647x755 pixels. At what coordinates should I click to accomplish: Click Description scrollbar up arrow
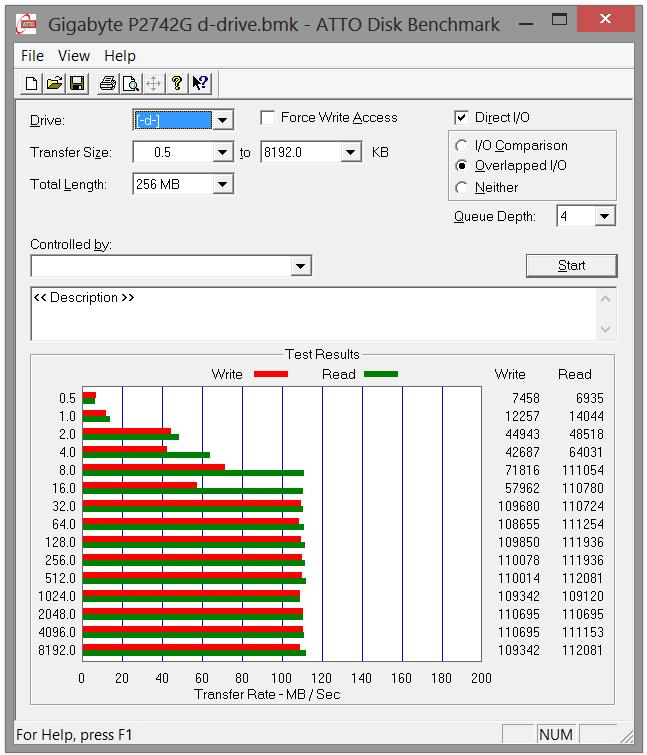coord(606,299)
